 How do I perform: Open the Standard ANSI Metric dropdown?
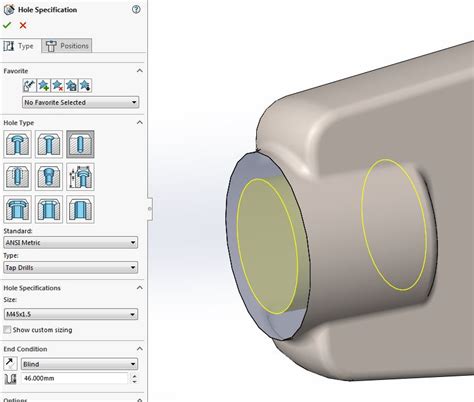coord(70,242)
